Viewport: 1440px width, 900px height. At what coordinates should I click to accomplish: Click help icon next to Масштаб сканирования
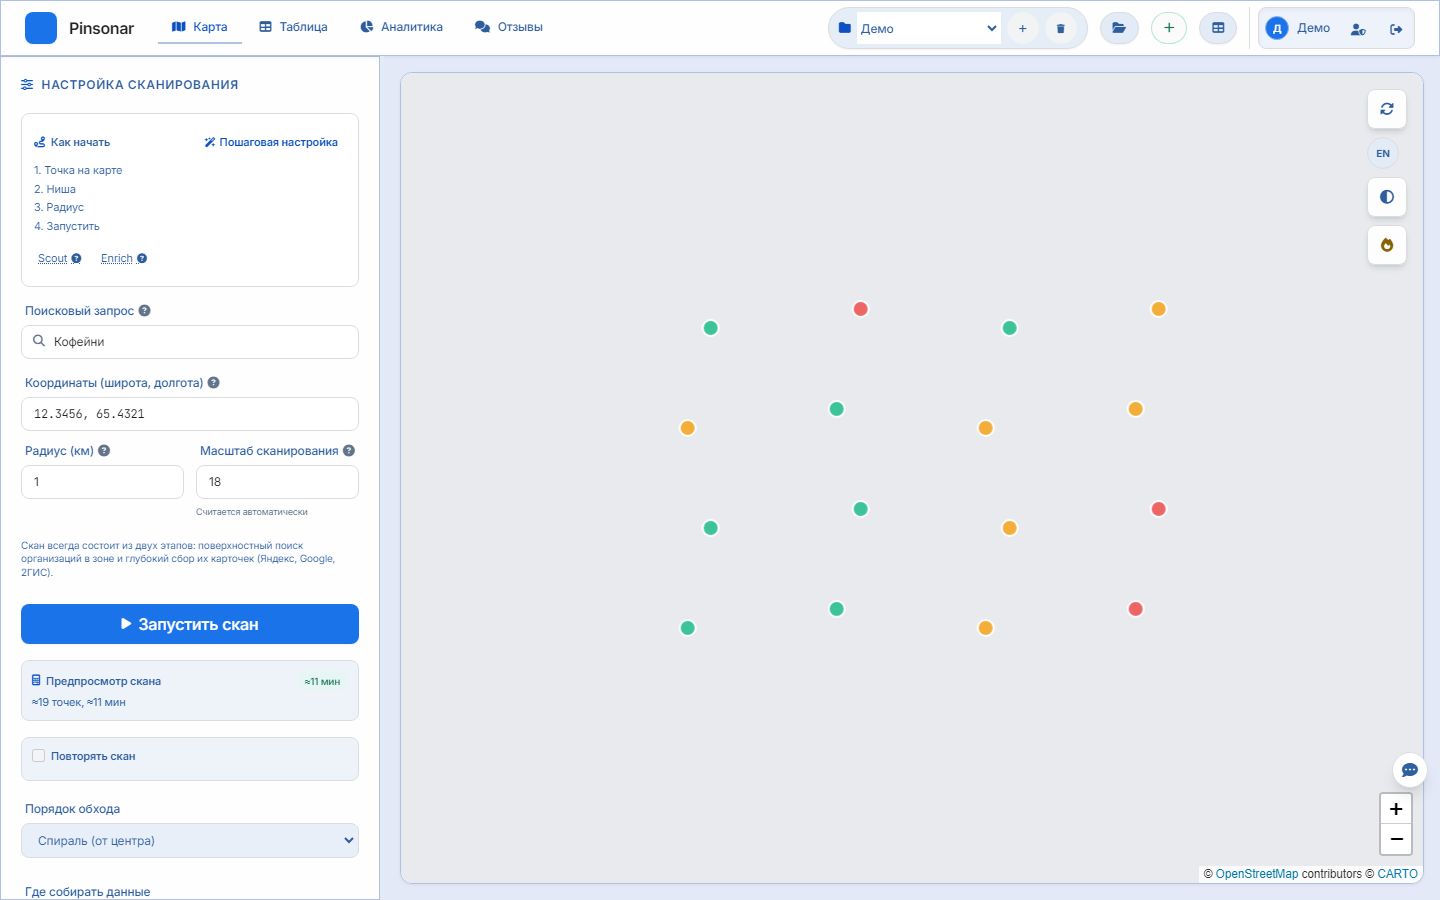tap(349, 451)
